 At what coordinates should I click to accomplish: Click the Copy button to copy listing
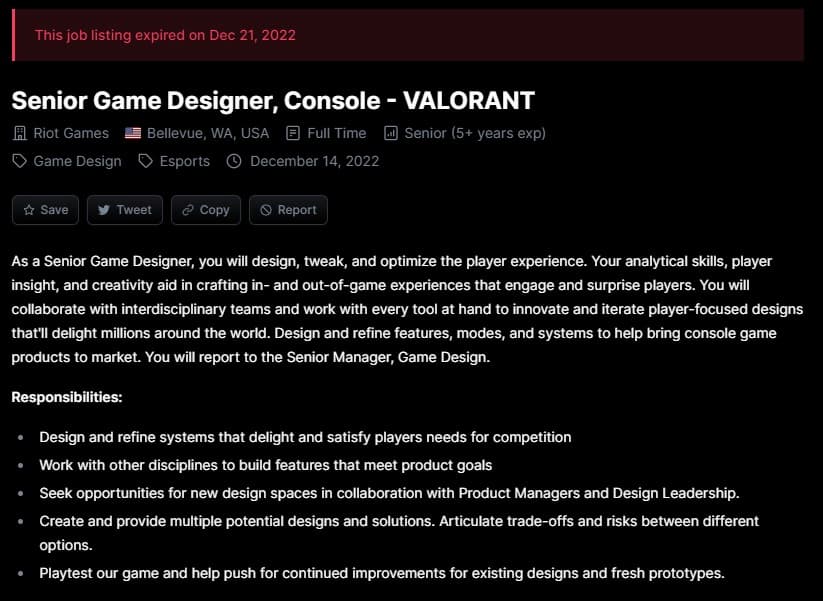pos(205,210)
